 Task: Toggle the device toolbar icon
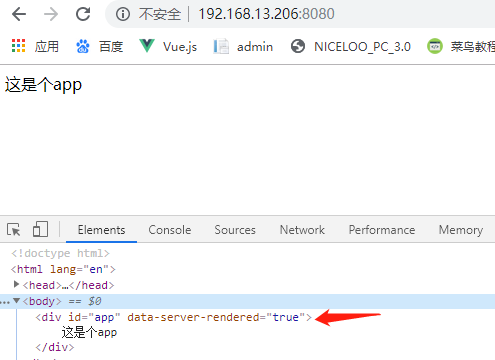point(40,229)
